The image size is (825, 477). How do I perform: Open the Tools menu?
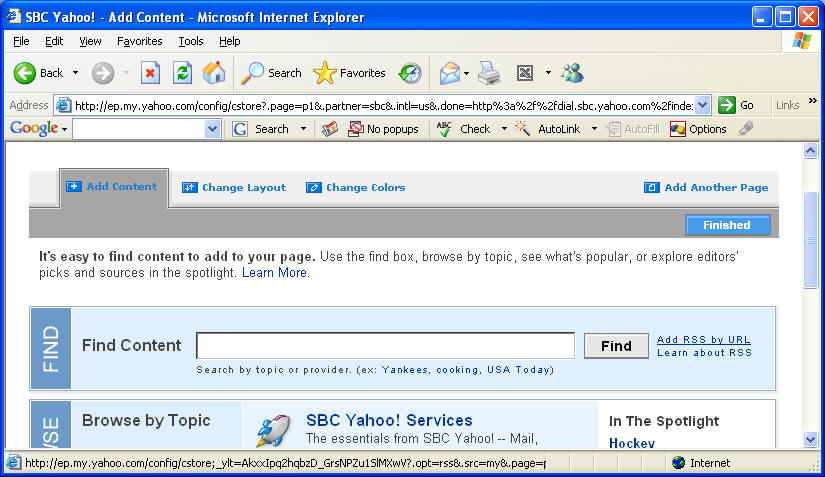pyautogui.click(x=190, y=41)
